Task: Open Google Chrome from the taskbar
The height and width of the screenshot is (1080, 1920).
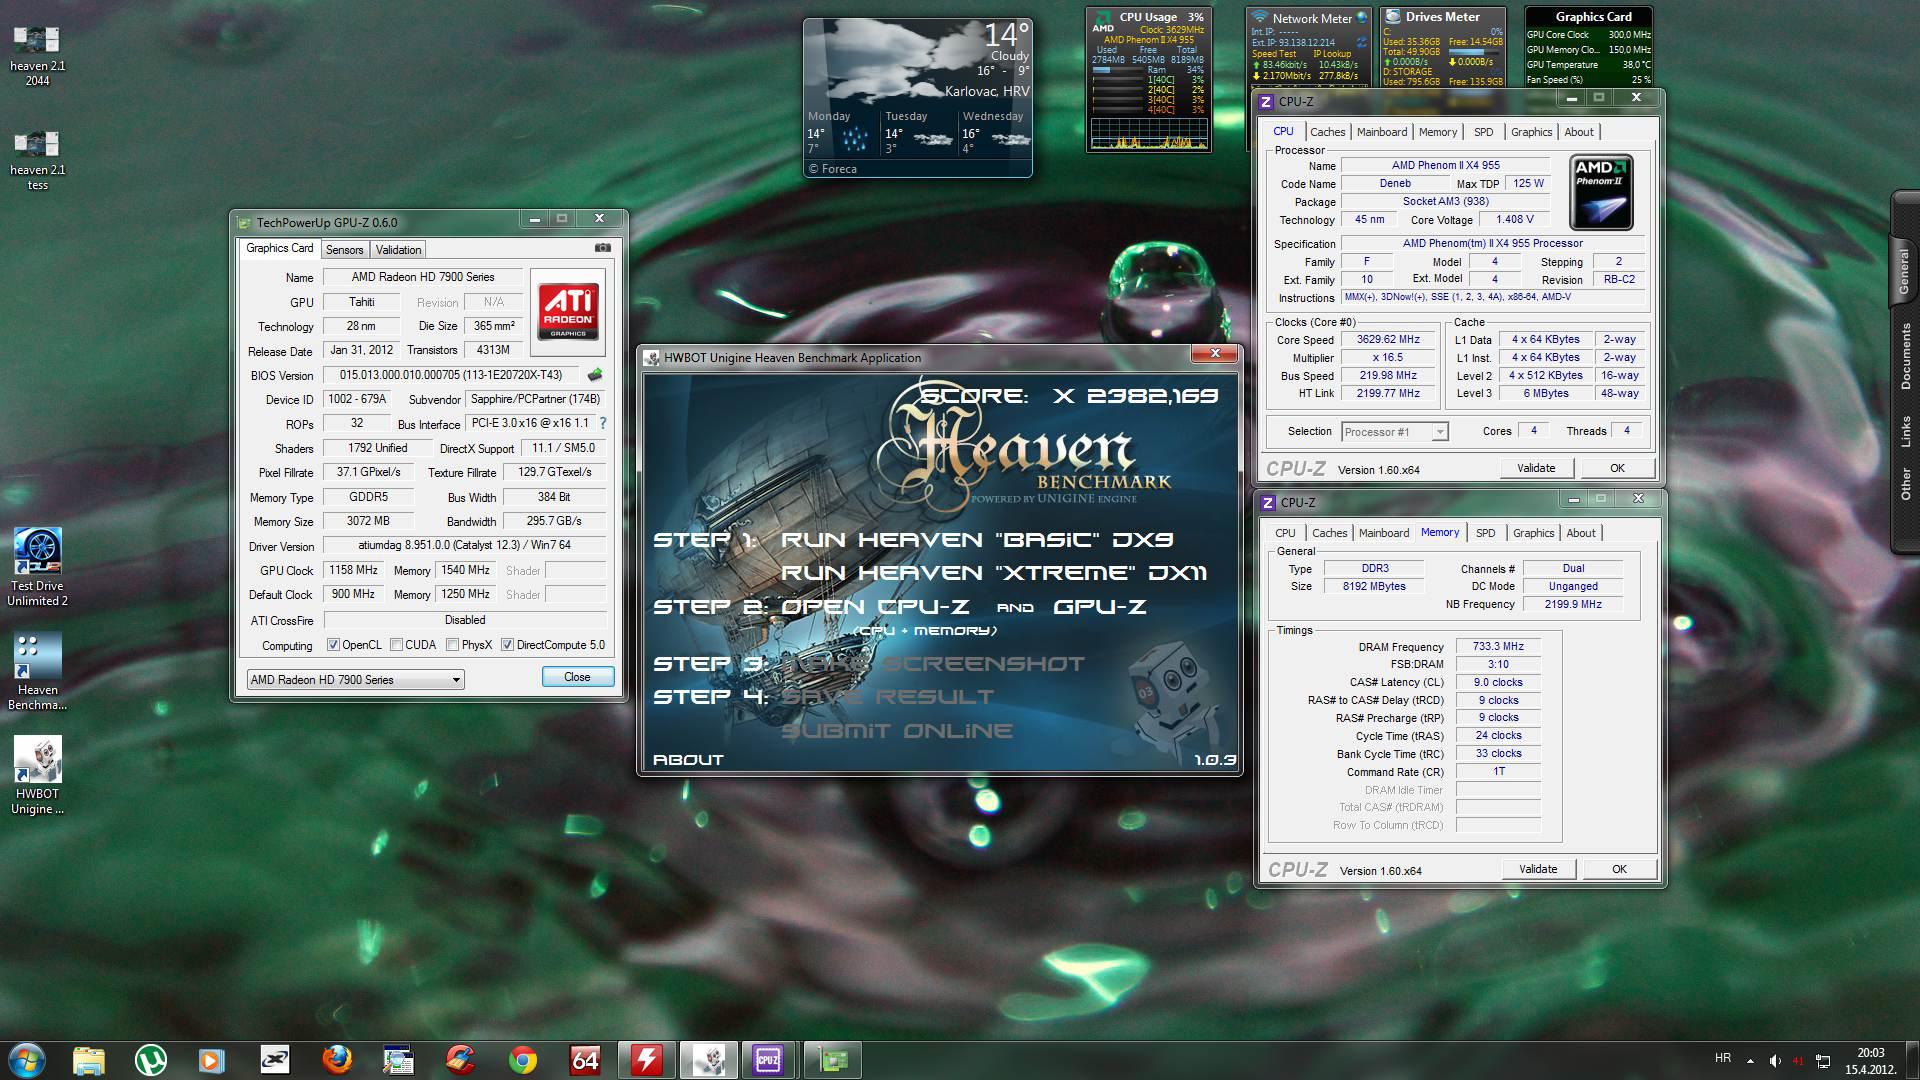Action: click(x=522, y=1060)
